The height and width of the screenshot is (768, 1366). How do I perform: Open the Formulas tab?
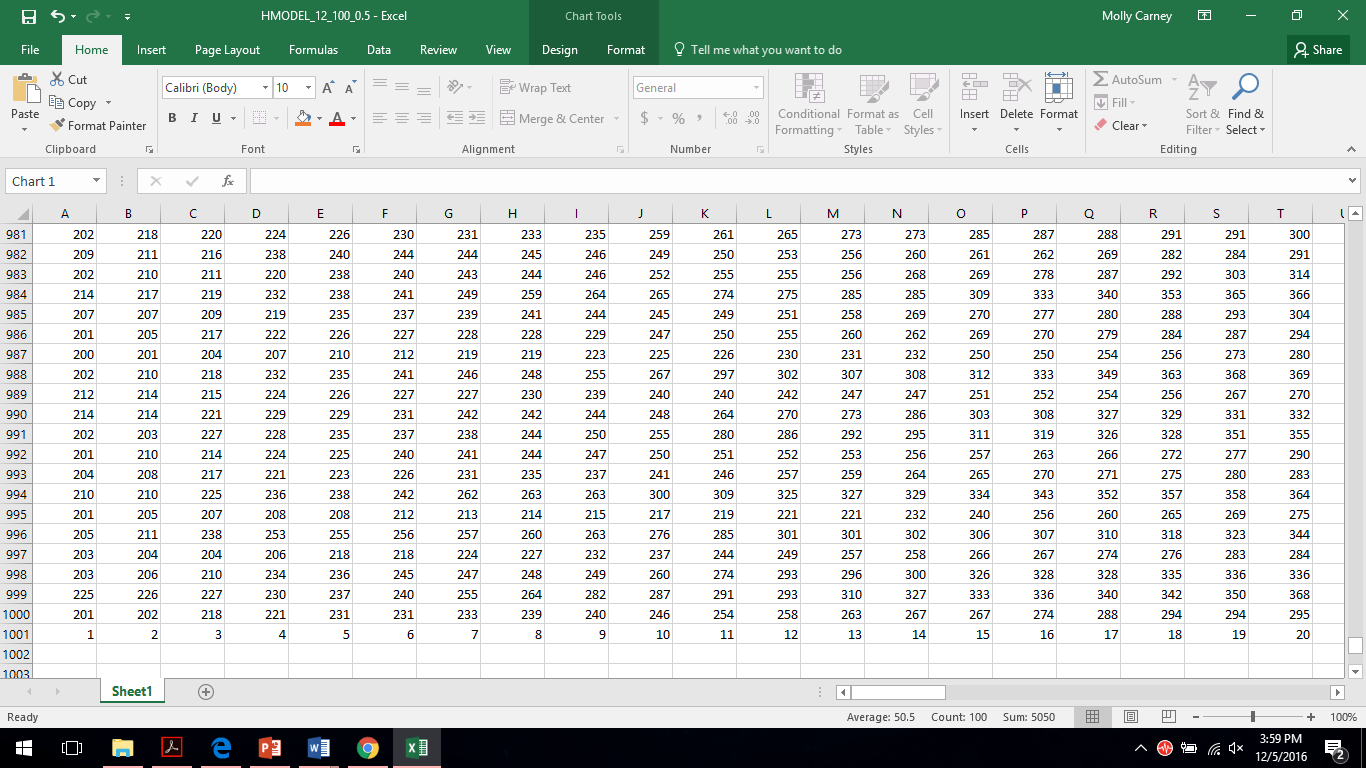pos(313,50)
